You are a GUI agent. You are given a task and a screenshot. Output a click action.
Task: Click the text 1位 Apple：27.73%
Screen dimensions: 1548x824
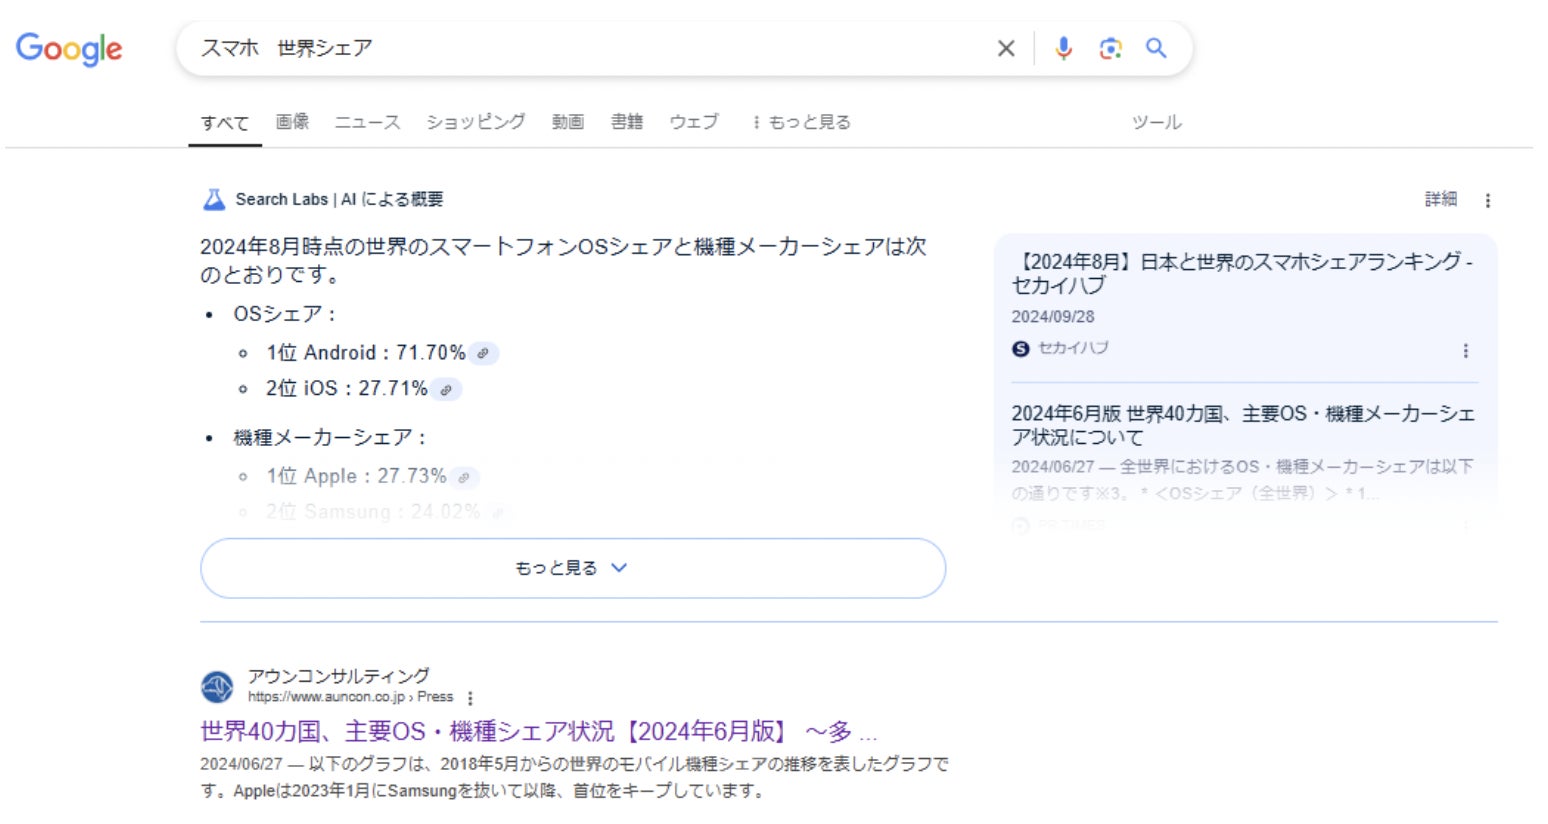coord(356,477)
